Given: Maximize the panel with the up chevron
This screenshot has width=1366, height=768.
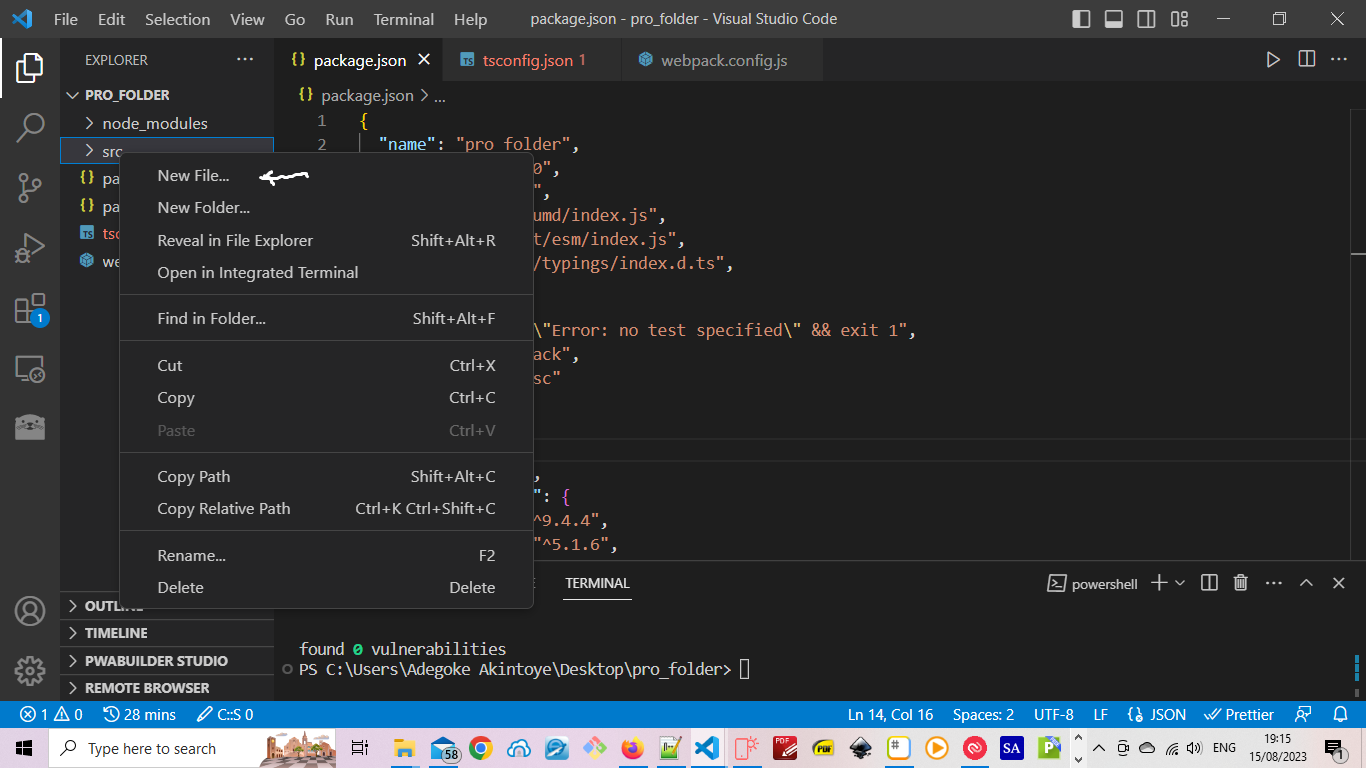Looking at the screenshot, I should point(1306,583).
